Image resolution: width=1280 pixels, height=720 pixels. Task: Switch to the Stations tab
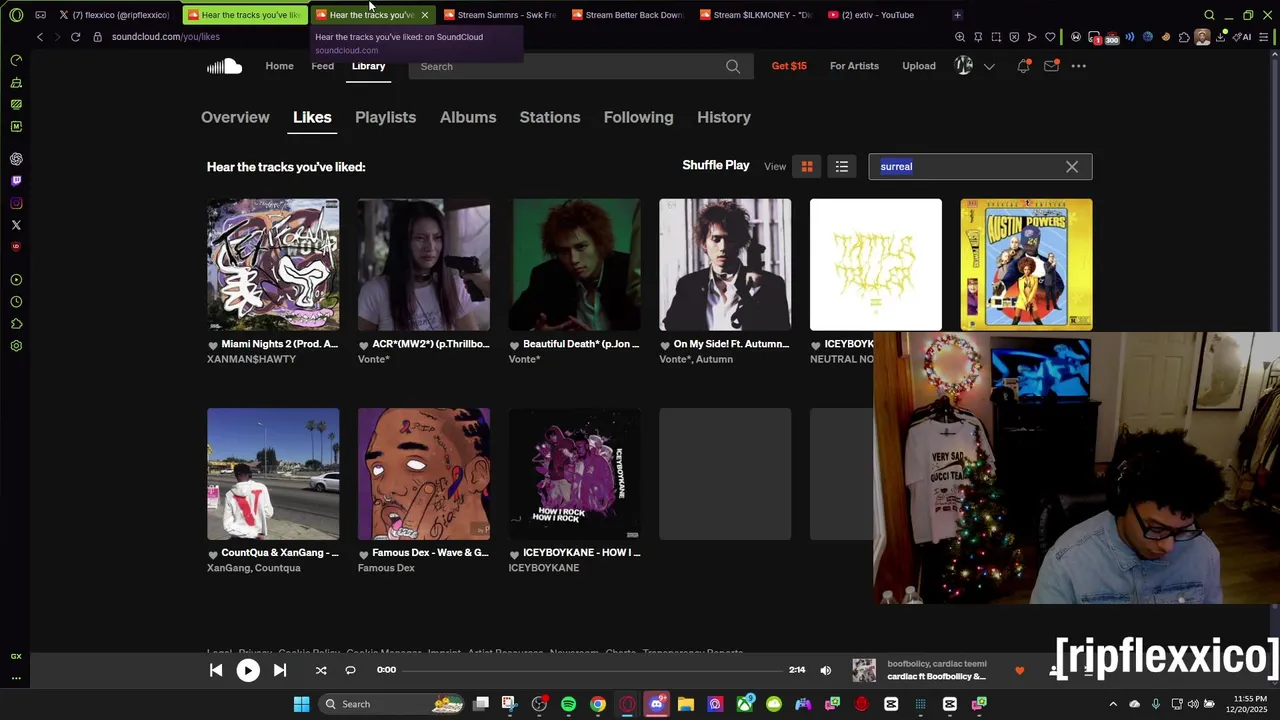[x=550, y=117]
